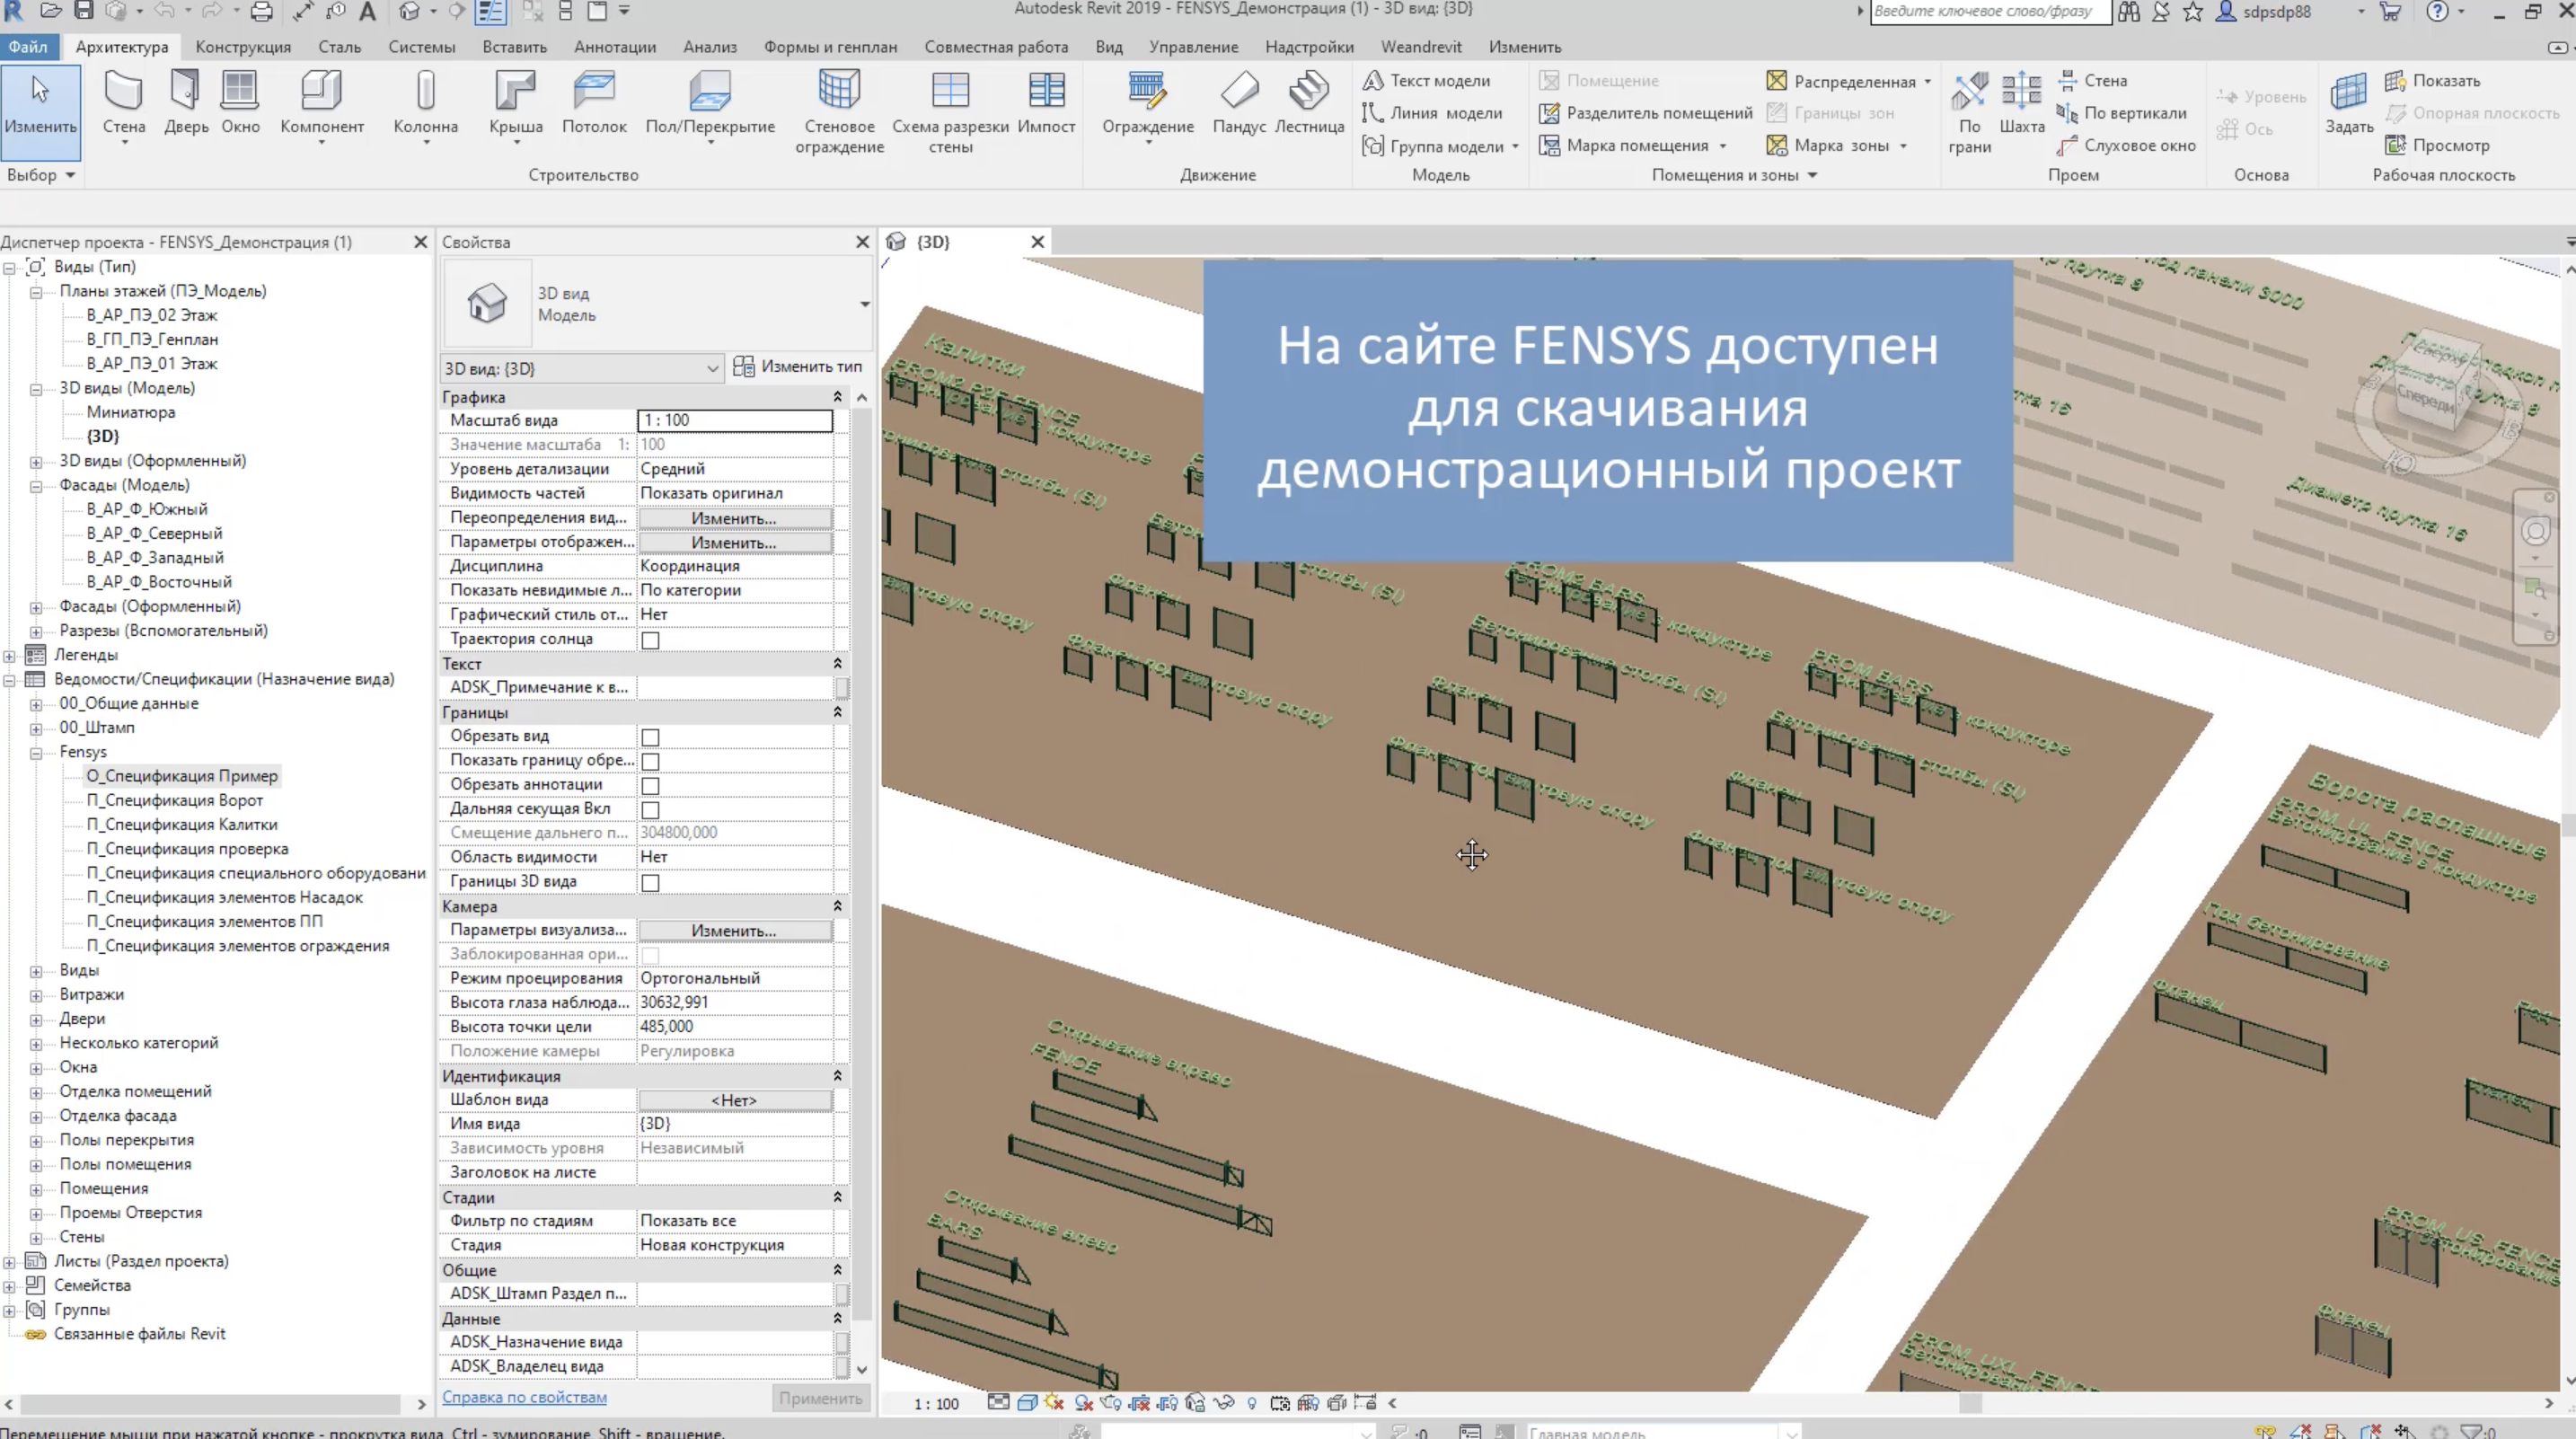Click Изменить button for Параметры визуализации
Screen dimensions: 2576x1439
(x=734, y=931)
